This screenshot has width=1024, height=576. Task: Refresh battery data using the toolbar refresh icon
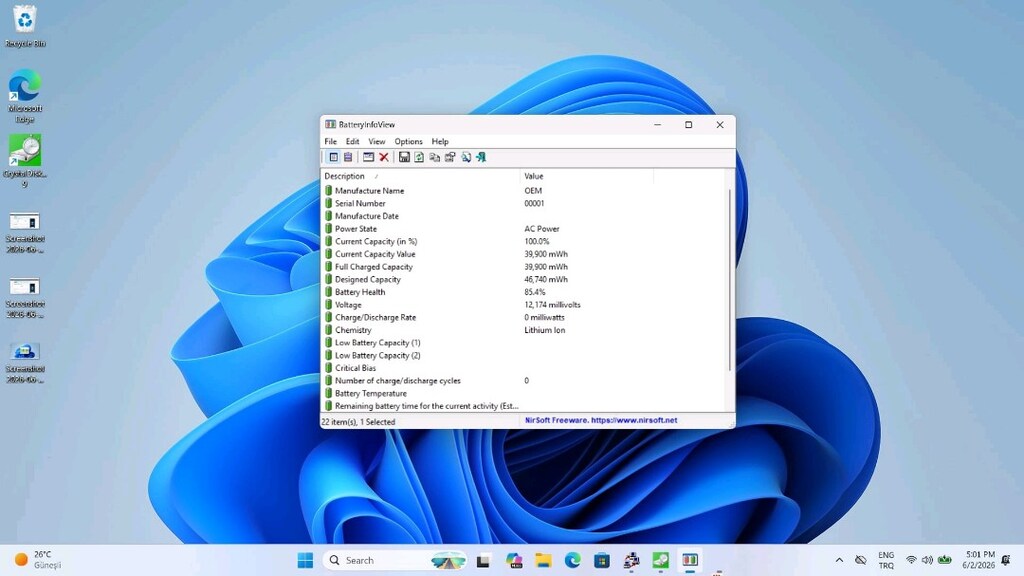pyautogui.click(x=419, y=157)
